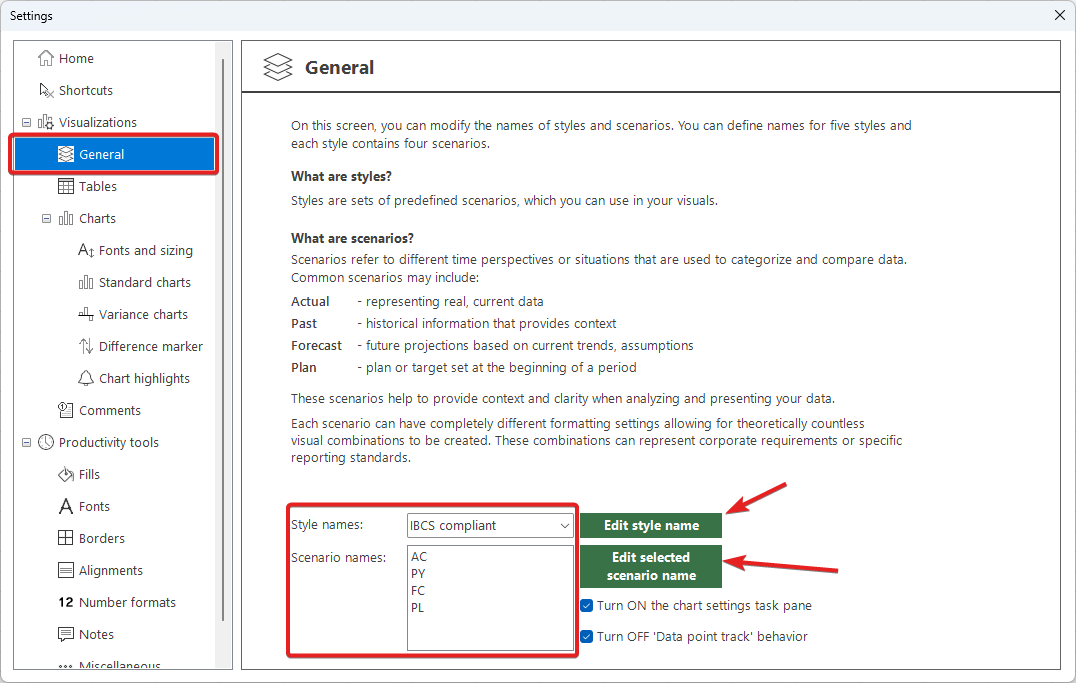This screenshot has width=1076, height=683.
Task: Select the FC scenario in list
Action: pos(418,591)
